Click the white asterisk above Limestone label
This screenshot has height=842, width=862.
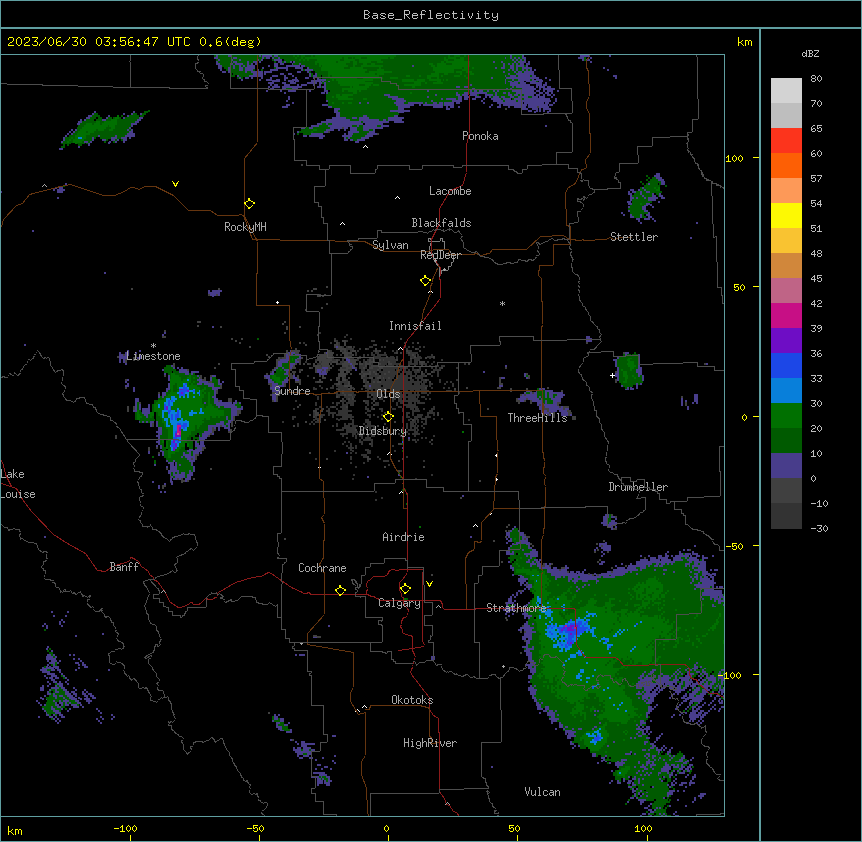153,346
